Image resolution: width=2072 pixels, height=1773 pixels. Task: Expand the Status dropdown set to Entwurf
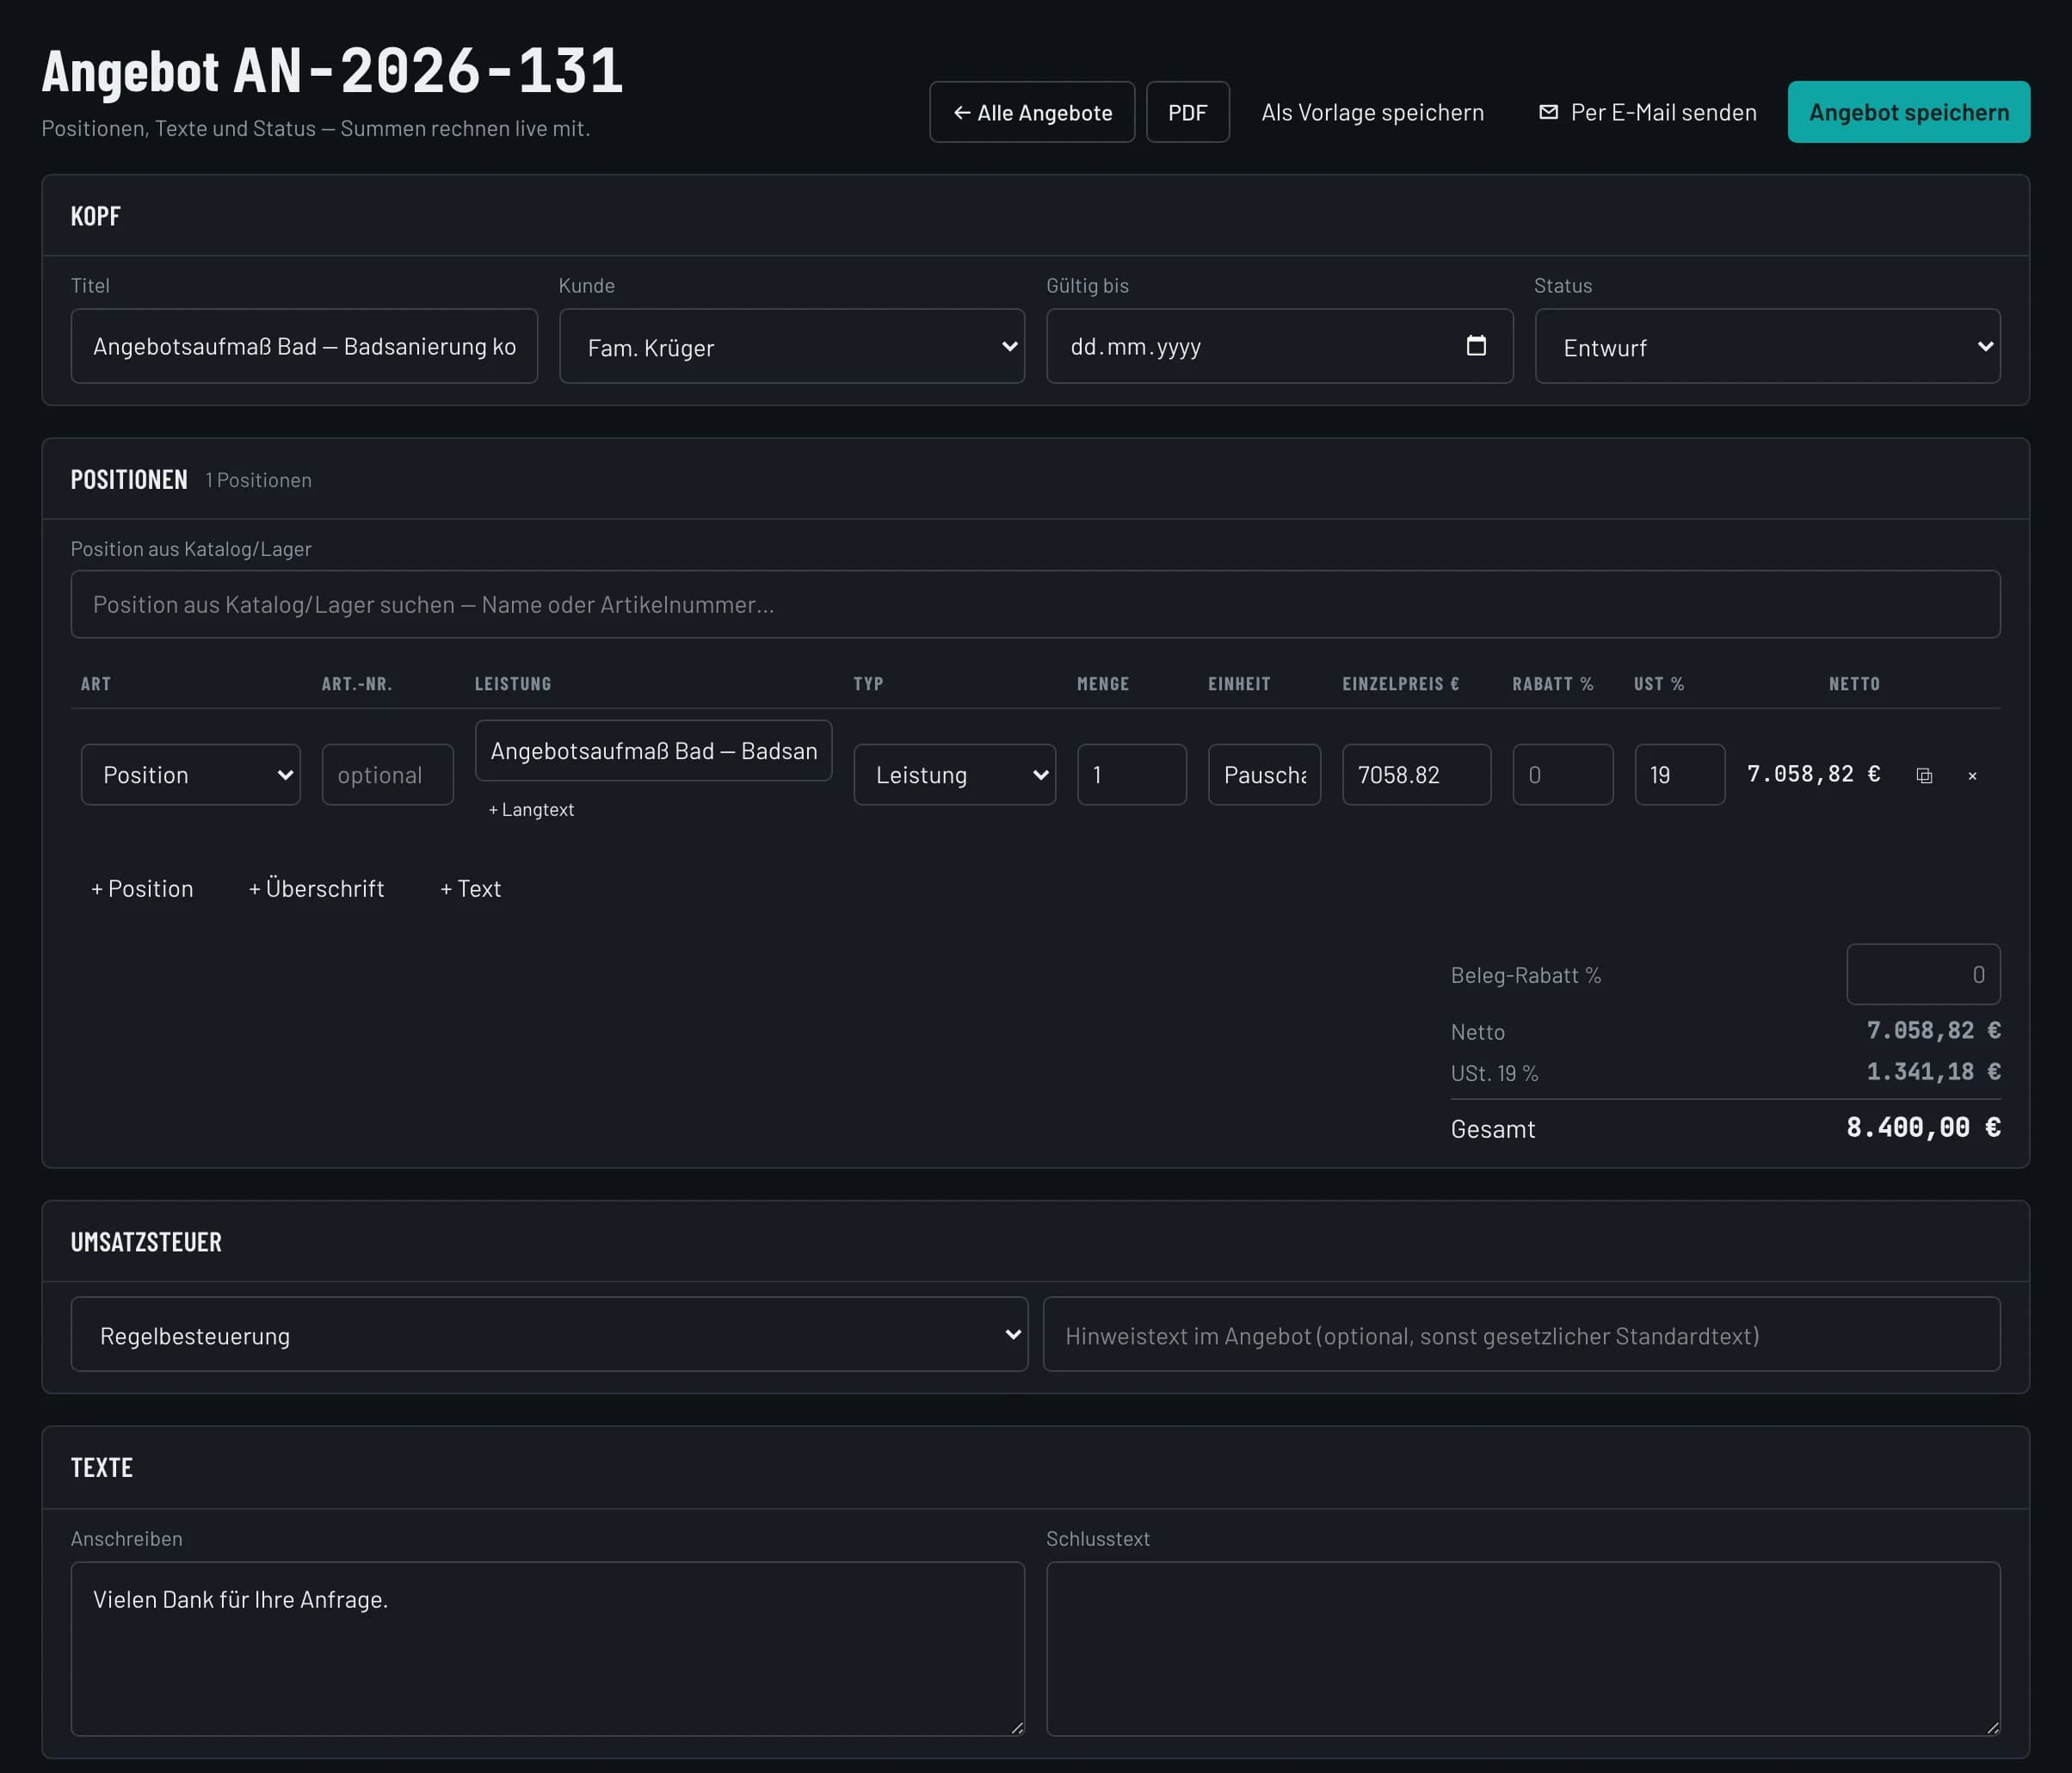tap(1767, 346)
